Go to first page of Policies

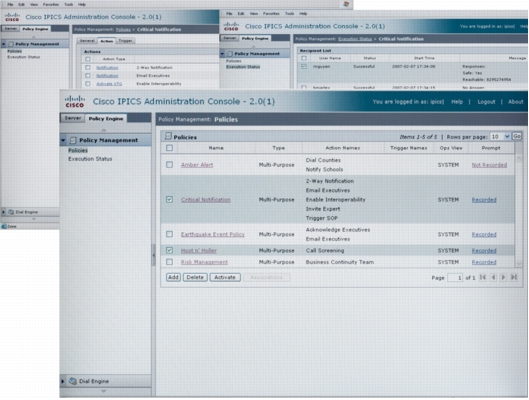[x=483, y=277]
